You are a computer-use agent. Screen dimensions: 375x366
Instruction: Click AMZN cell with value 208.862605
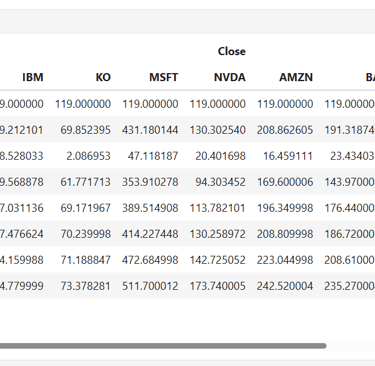pos(285,130)
